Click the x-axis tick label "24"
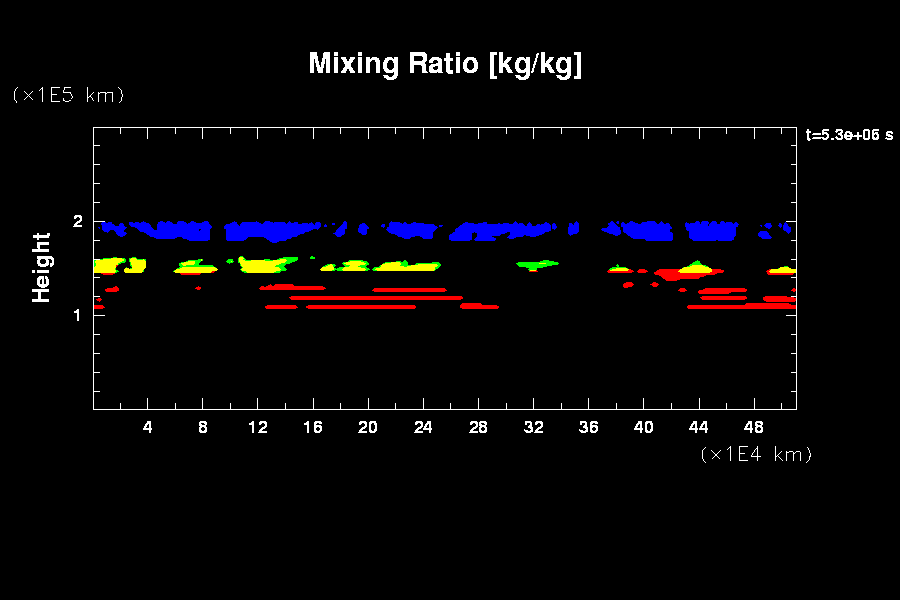900x600 pixels. point(423,428)
